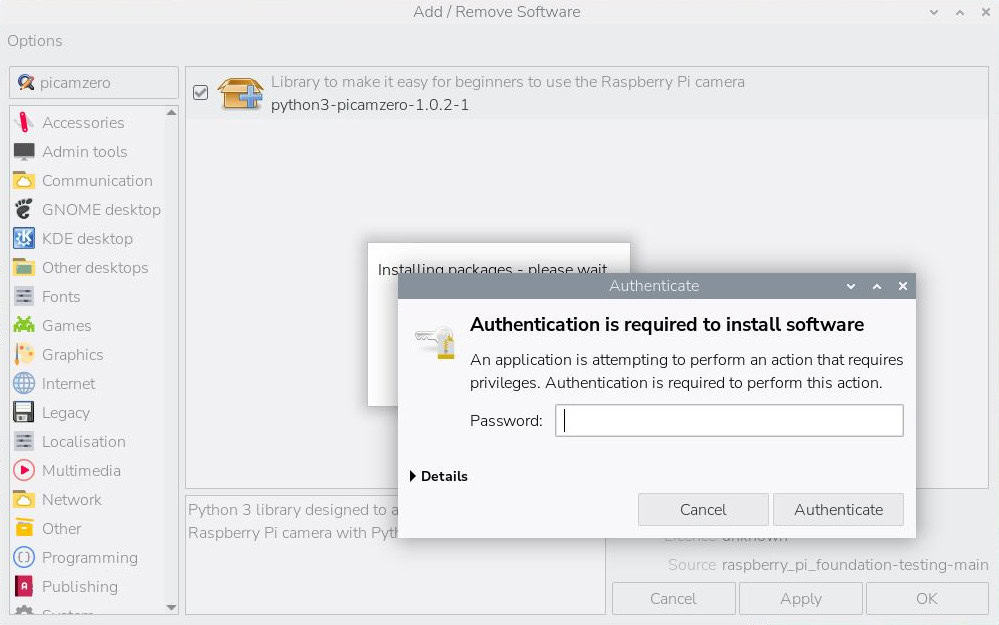Select the KDE desktop category icon
999x625 pixels.
[x=25, y=238]
